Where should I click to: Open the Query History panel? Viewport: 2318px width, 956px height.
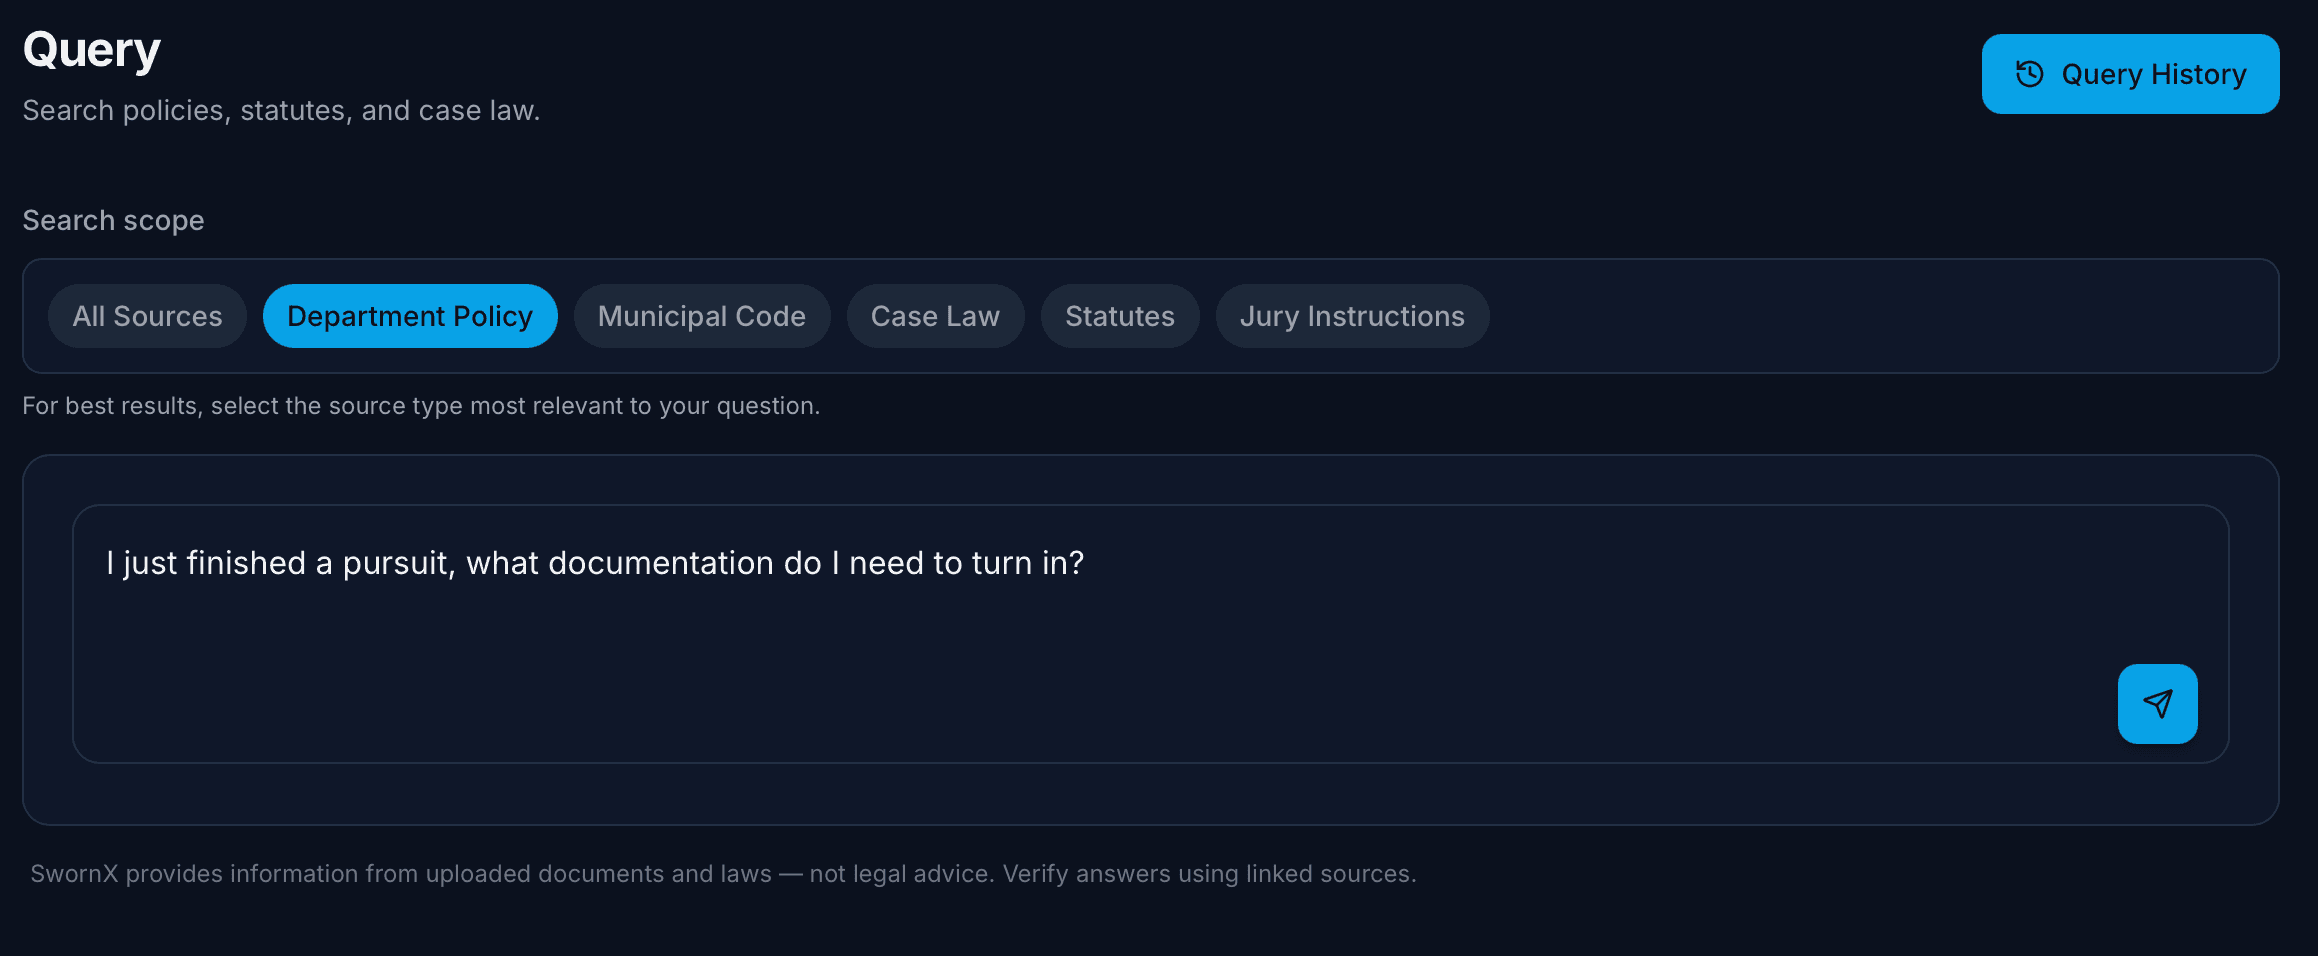click(x=2130, y=73)
